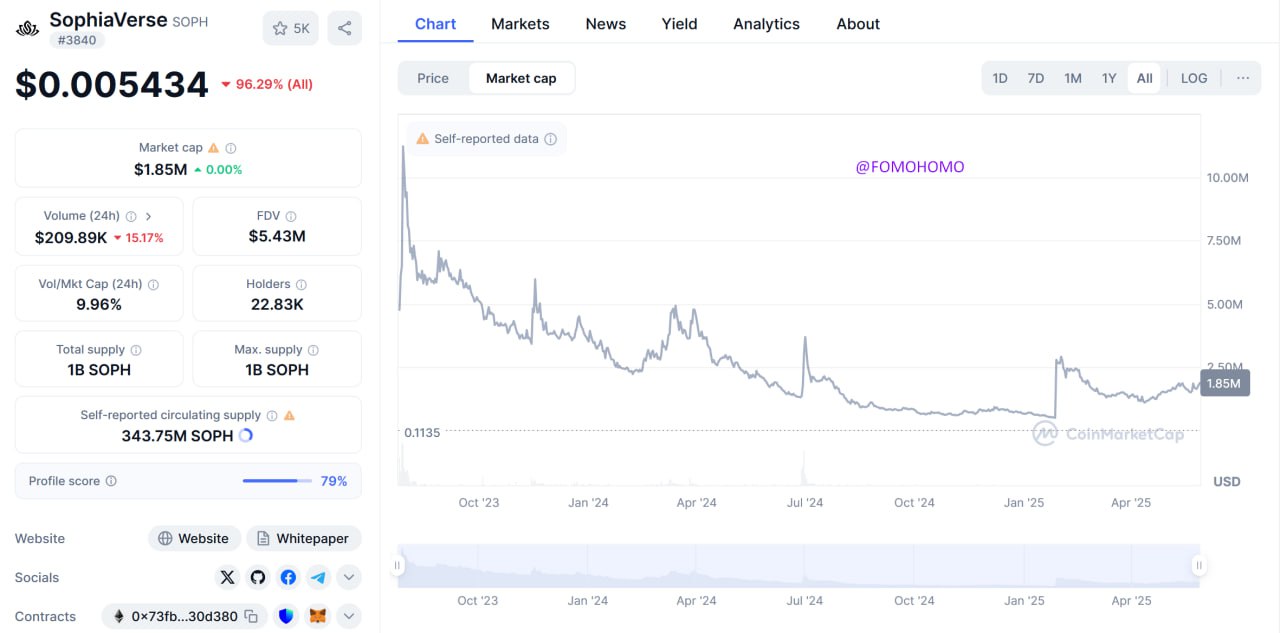Open the Total supply info icon
The width and height of the screenshot is (1280, 633).
(136, 350)
